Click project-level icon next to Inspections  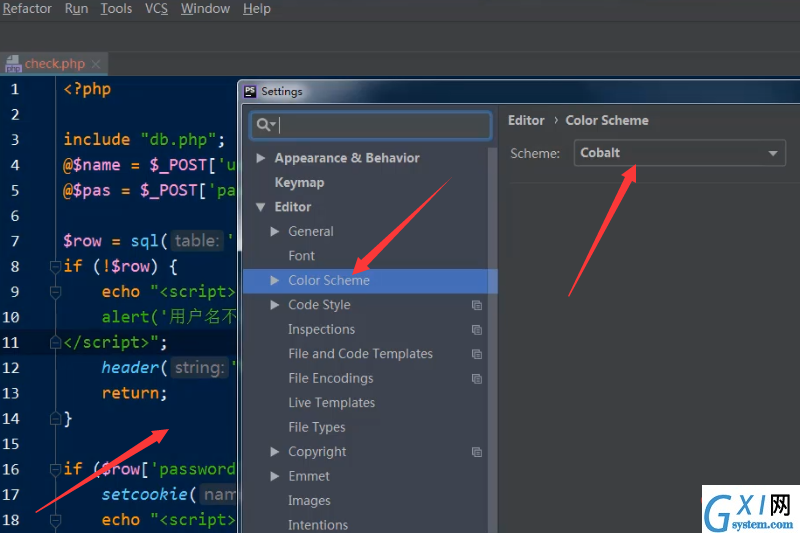point(477,329)
